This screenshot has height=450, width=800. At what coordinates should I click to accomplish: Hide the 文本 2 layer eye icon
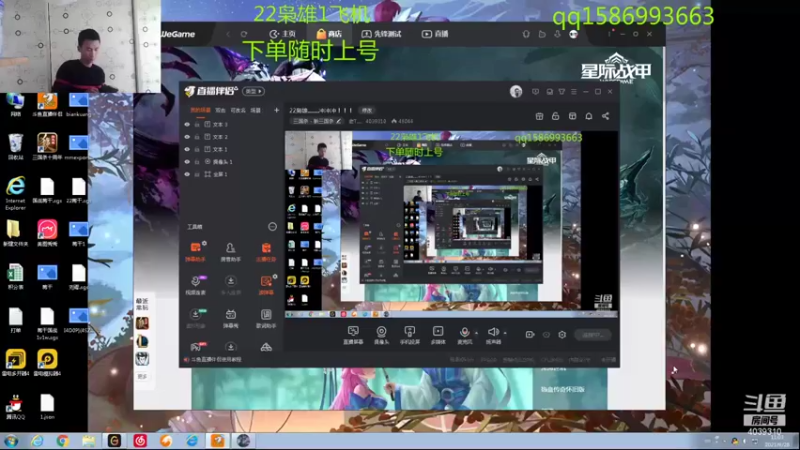[187, 137]
